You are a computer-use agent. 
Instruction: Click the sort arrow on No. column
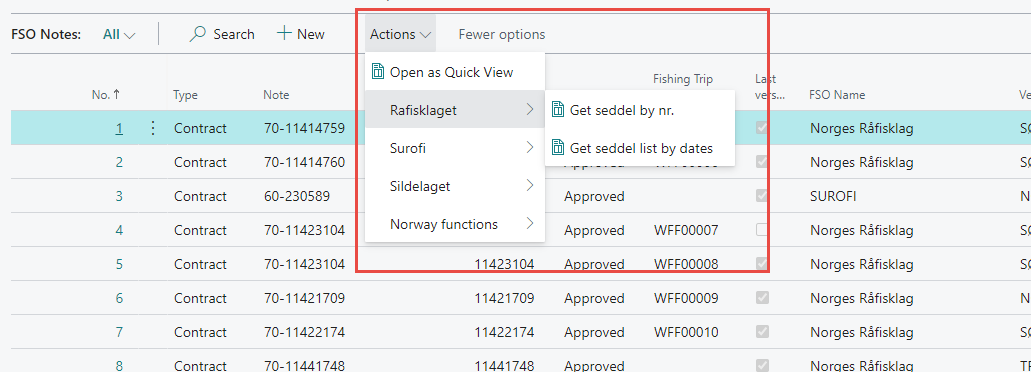[116, 95]
